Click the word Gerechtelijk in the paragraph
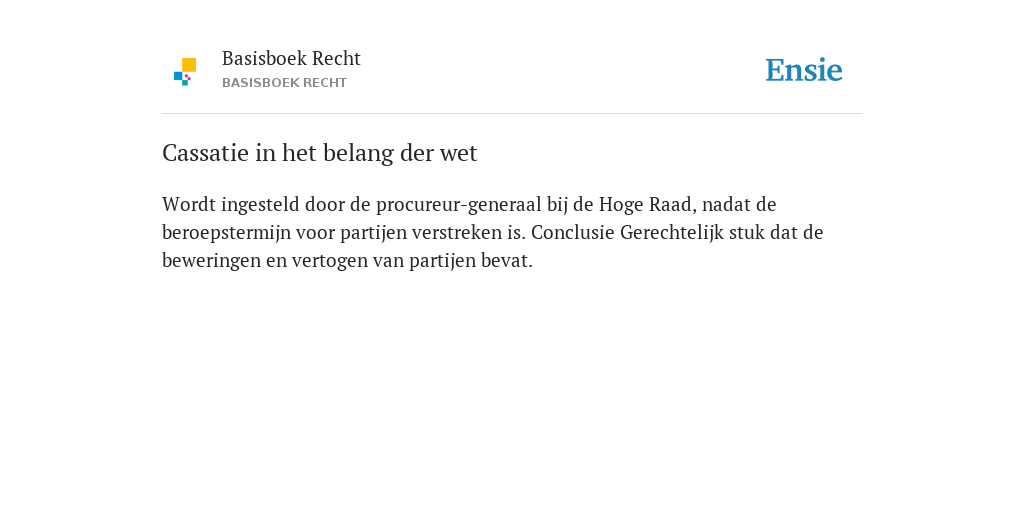 [672, 232]
